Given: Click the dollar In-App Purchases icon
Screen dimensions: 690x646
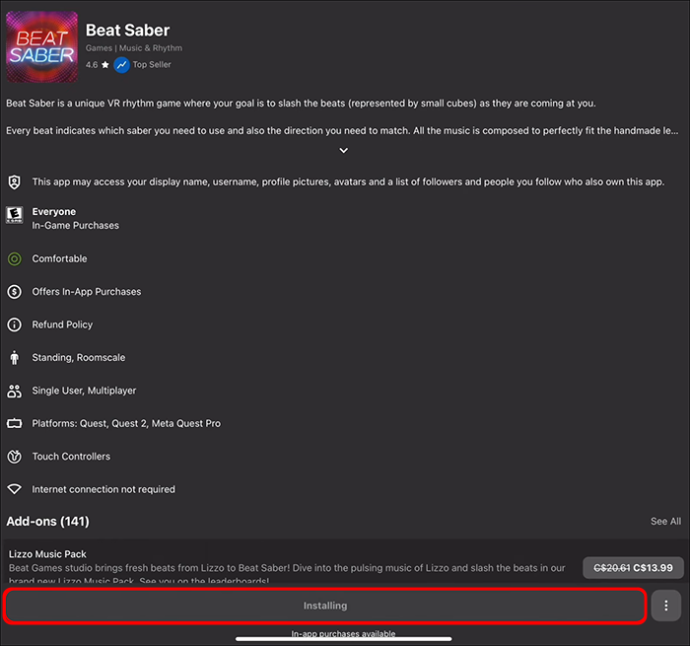Looking at the screenshot, I should click(15, 292).
